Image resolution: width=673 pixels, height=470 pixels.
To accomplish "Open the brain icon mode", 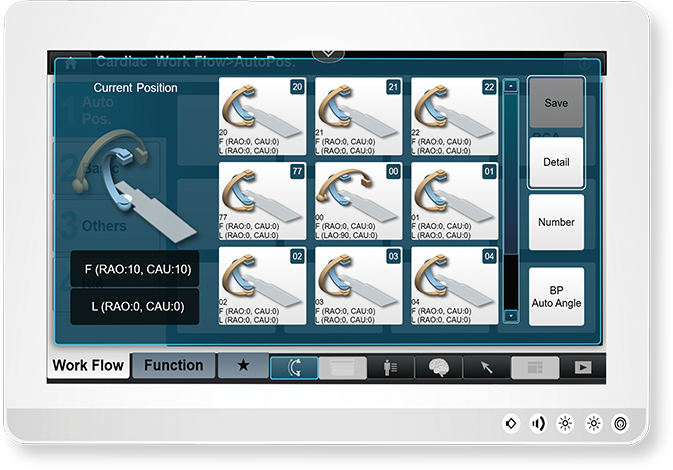I will (438, 367).
